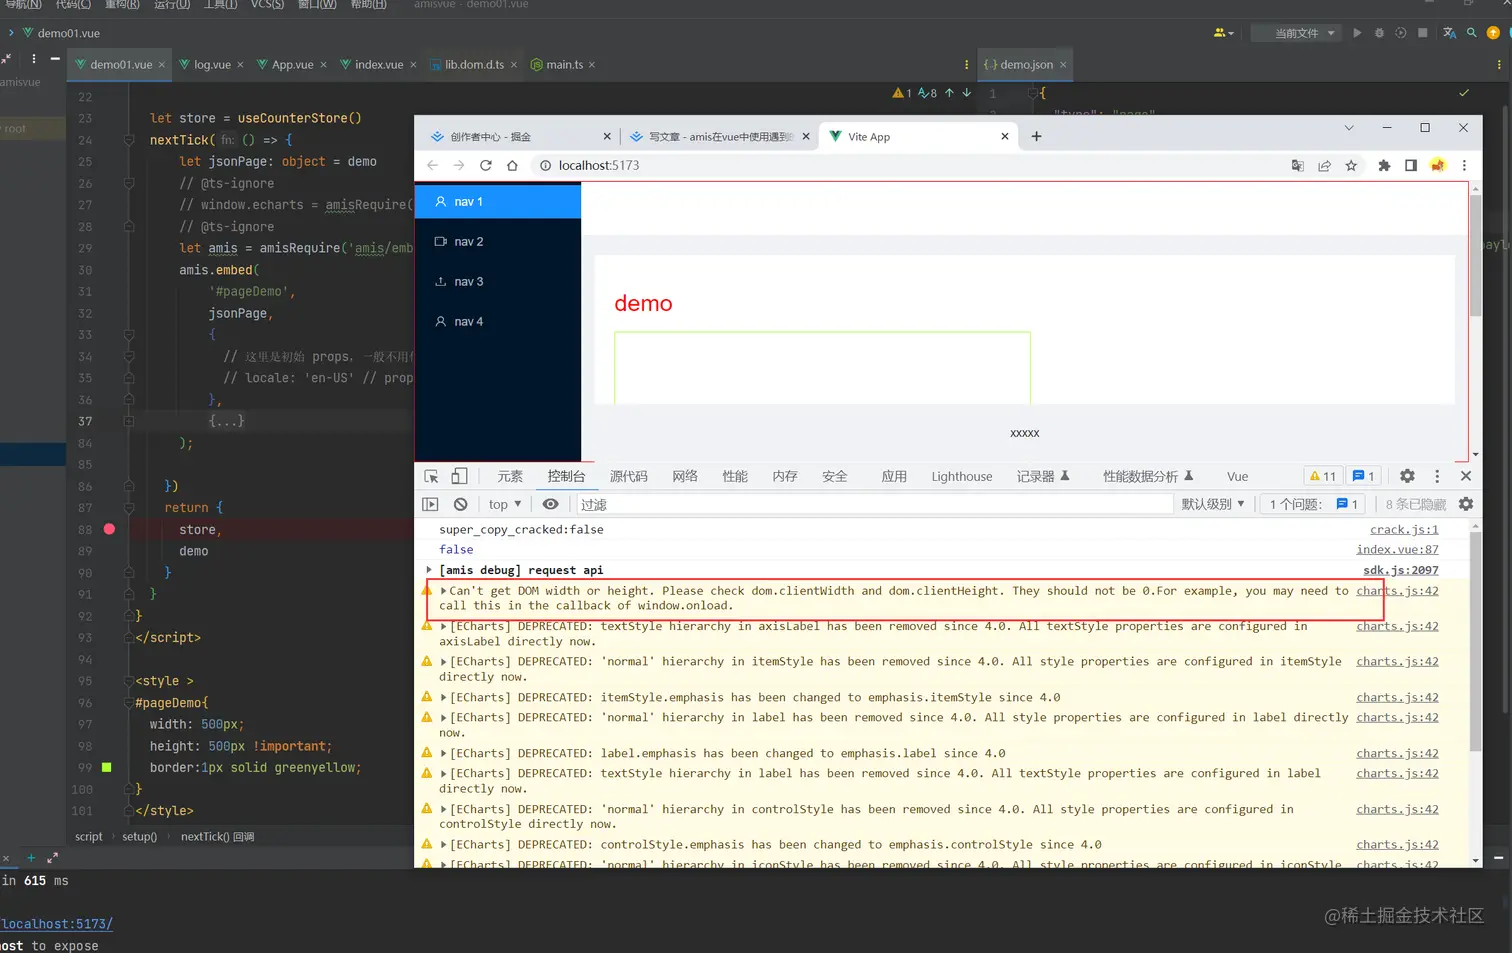Screen dimensions: 1512x953
Task: Select 'nav 2' in the sidebar
Action: click(x=468, y=242)
